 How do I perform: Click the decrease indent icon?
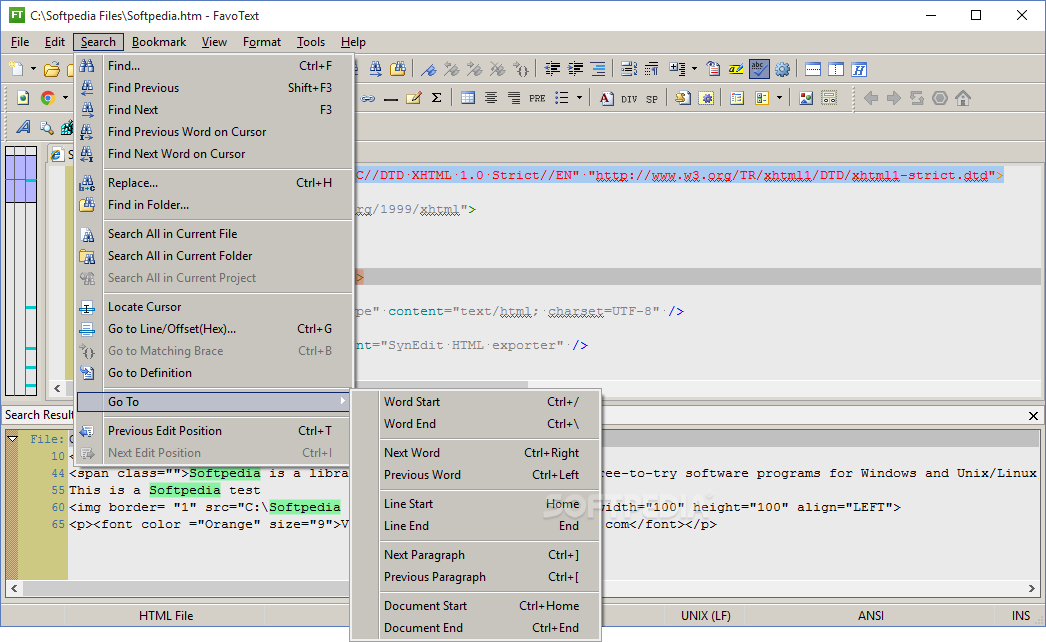(552, 69)
